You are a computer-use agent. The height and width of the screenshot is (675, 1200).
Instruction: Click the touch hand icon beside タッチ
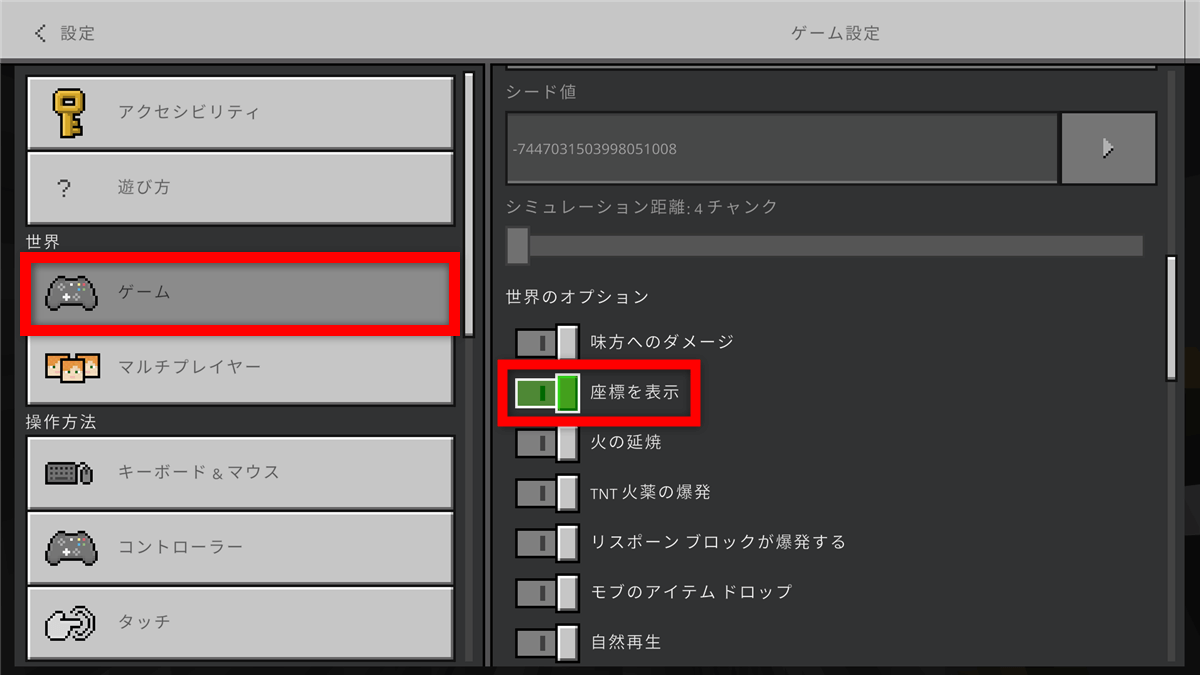click(x=72, y=622)
